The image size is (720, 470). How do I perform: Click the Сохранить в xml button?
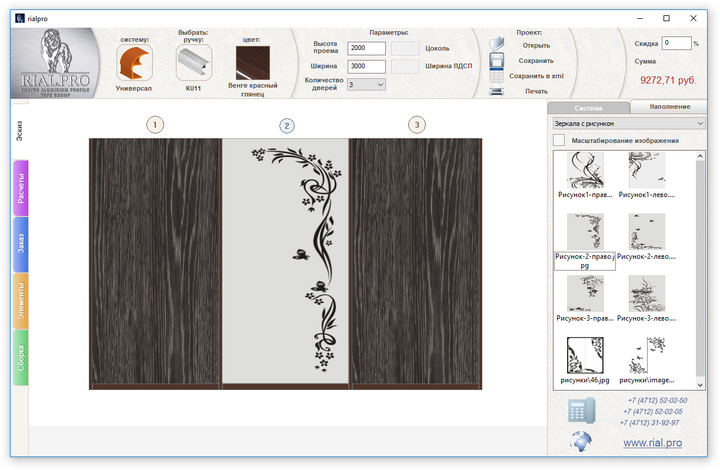pos(536,75)
